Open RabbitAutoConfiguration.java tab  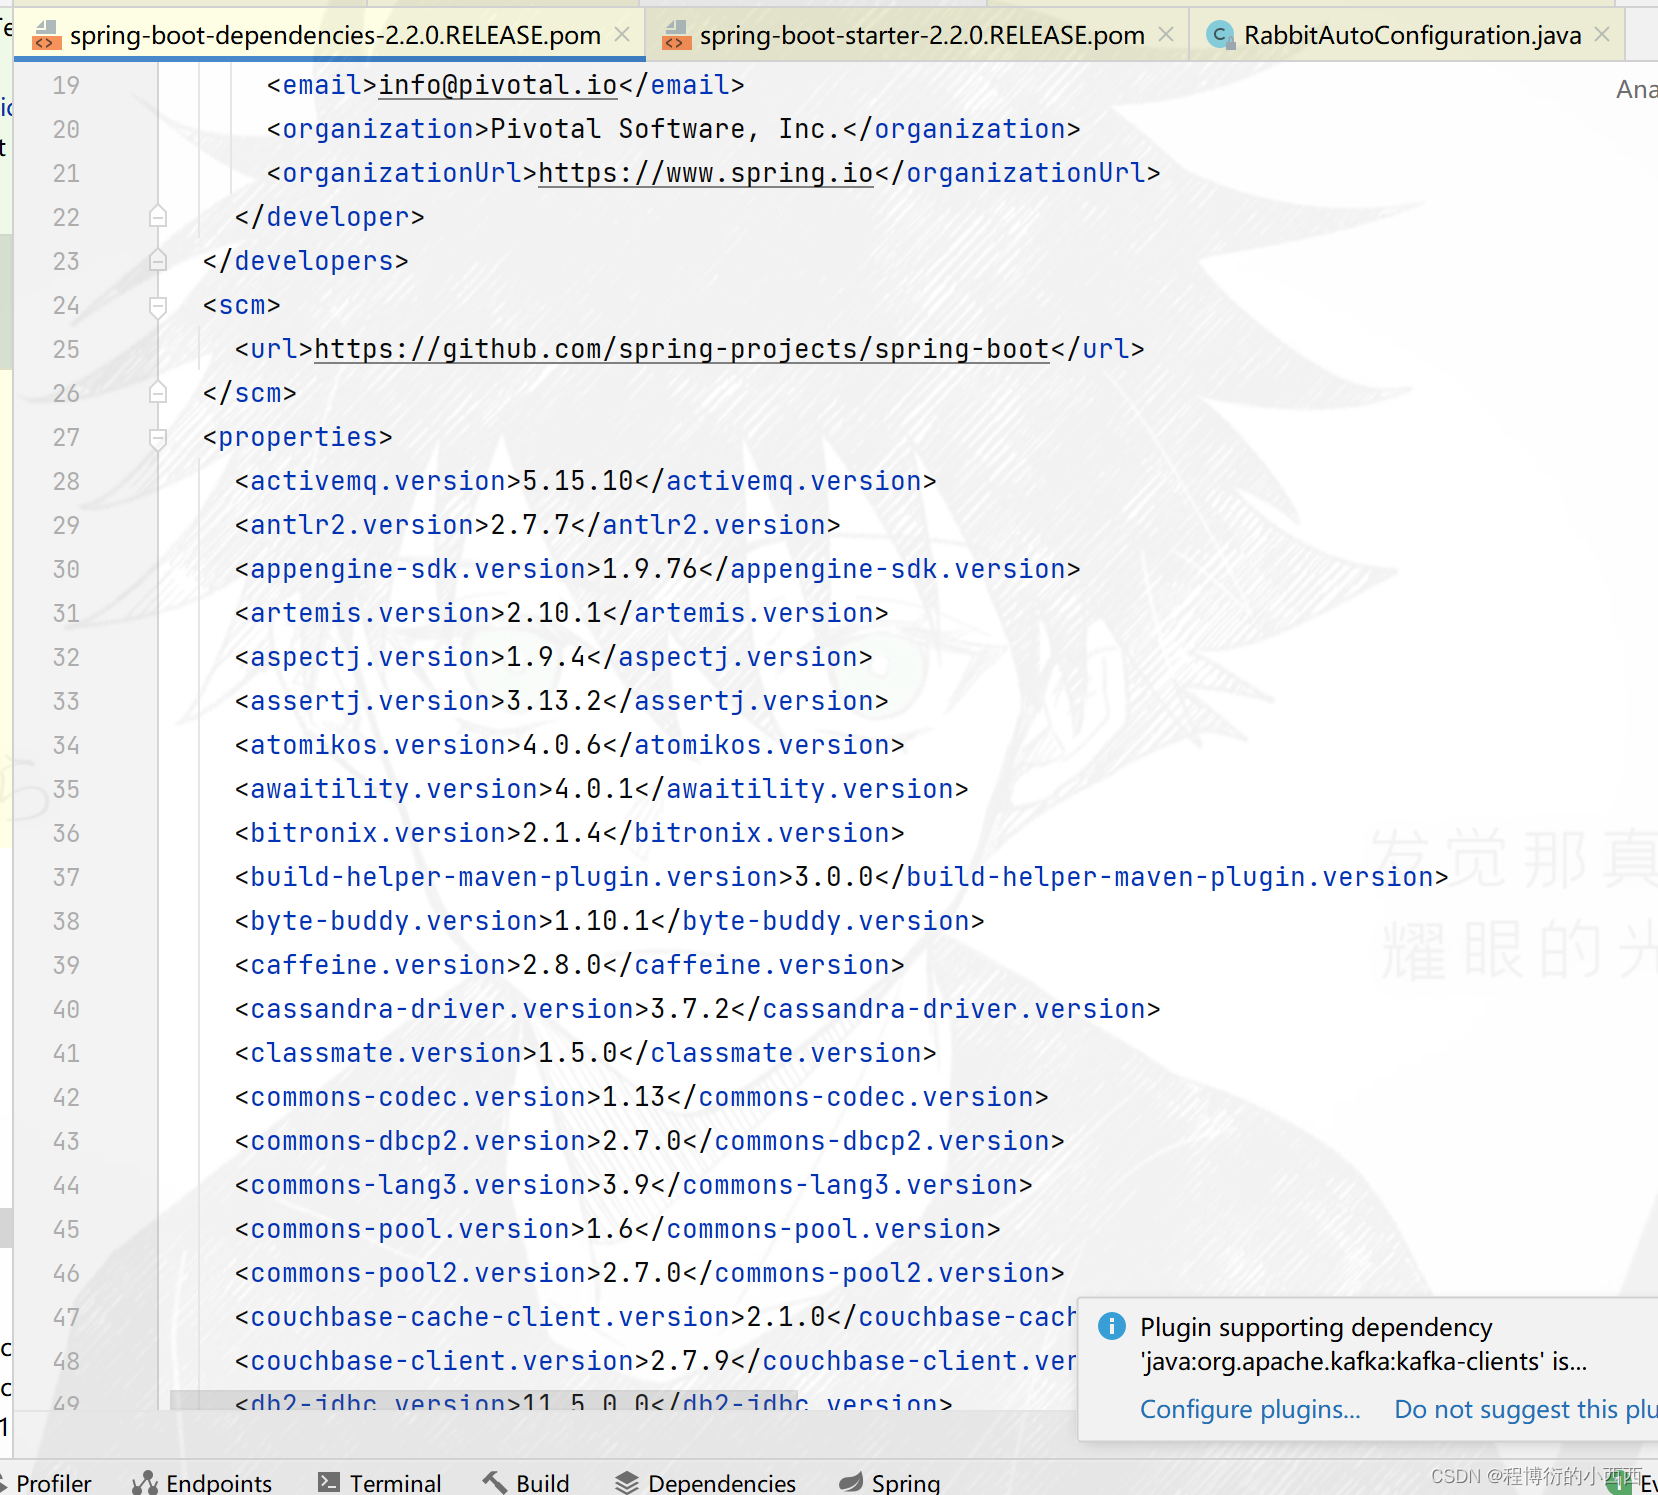[x=1408, y=35]
